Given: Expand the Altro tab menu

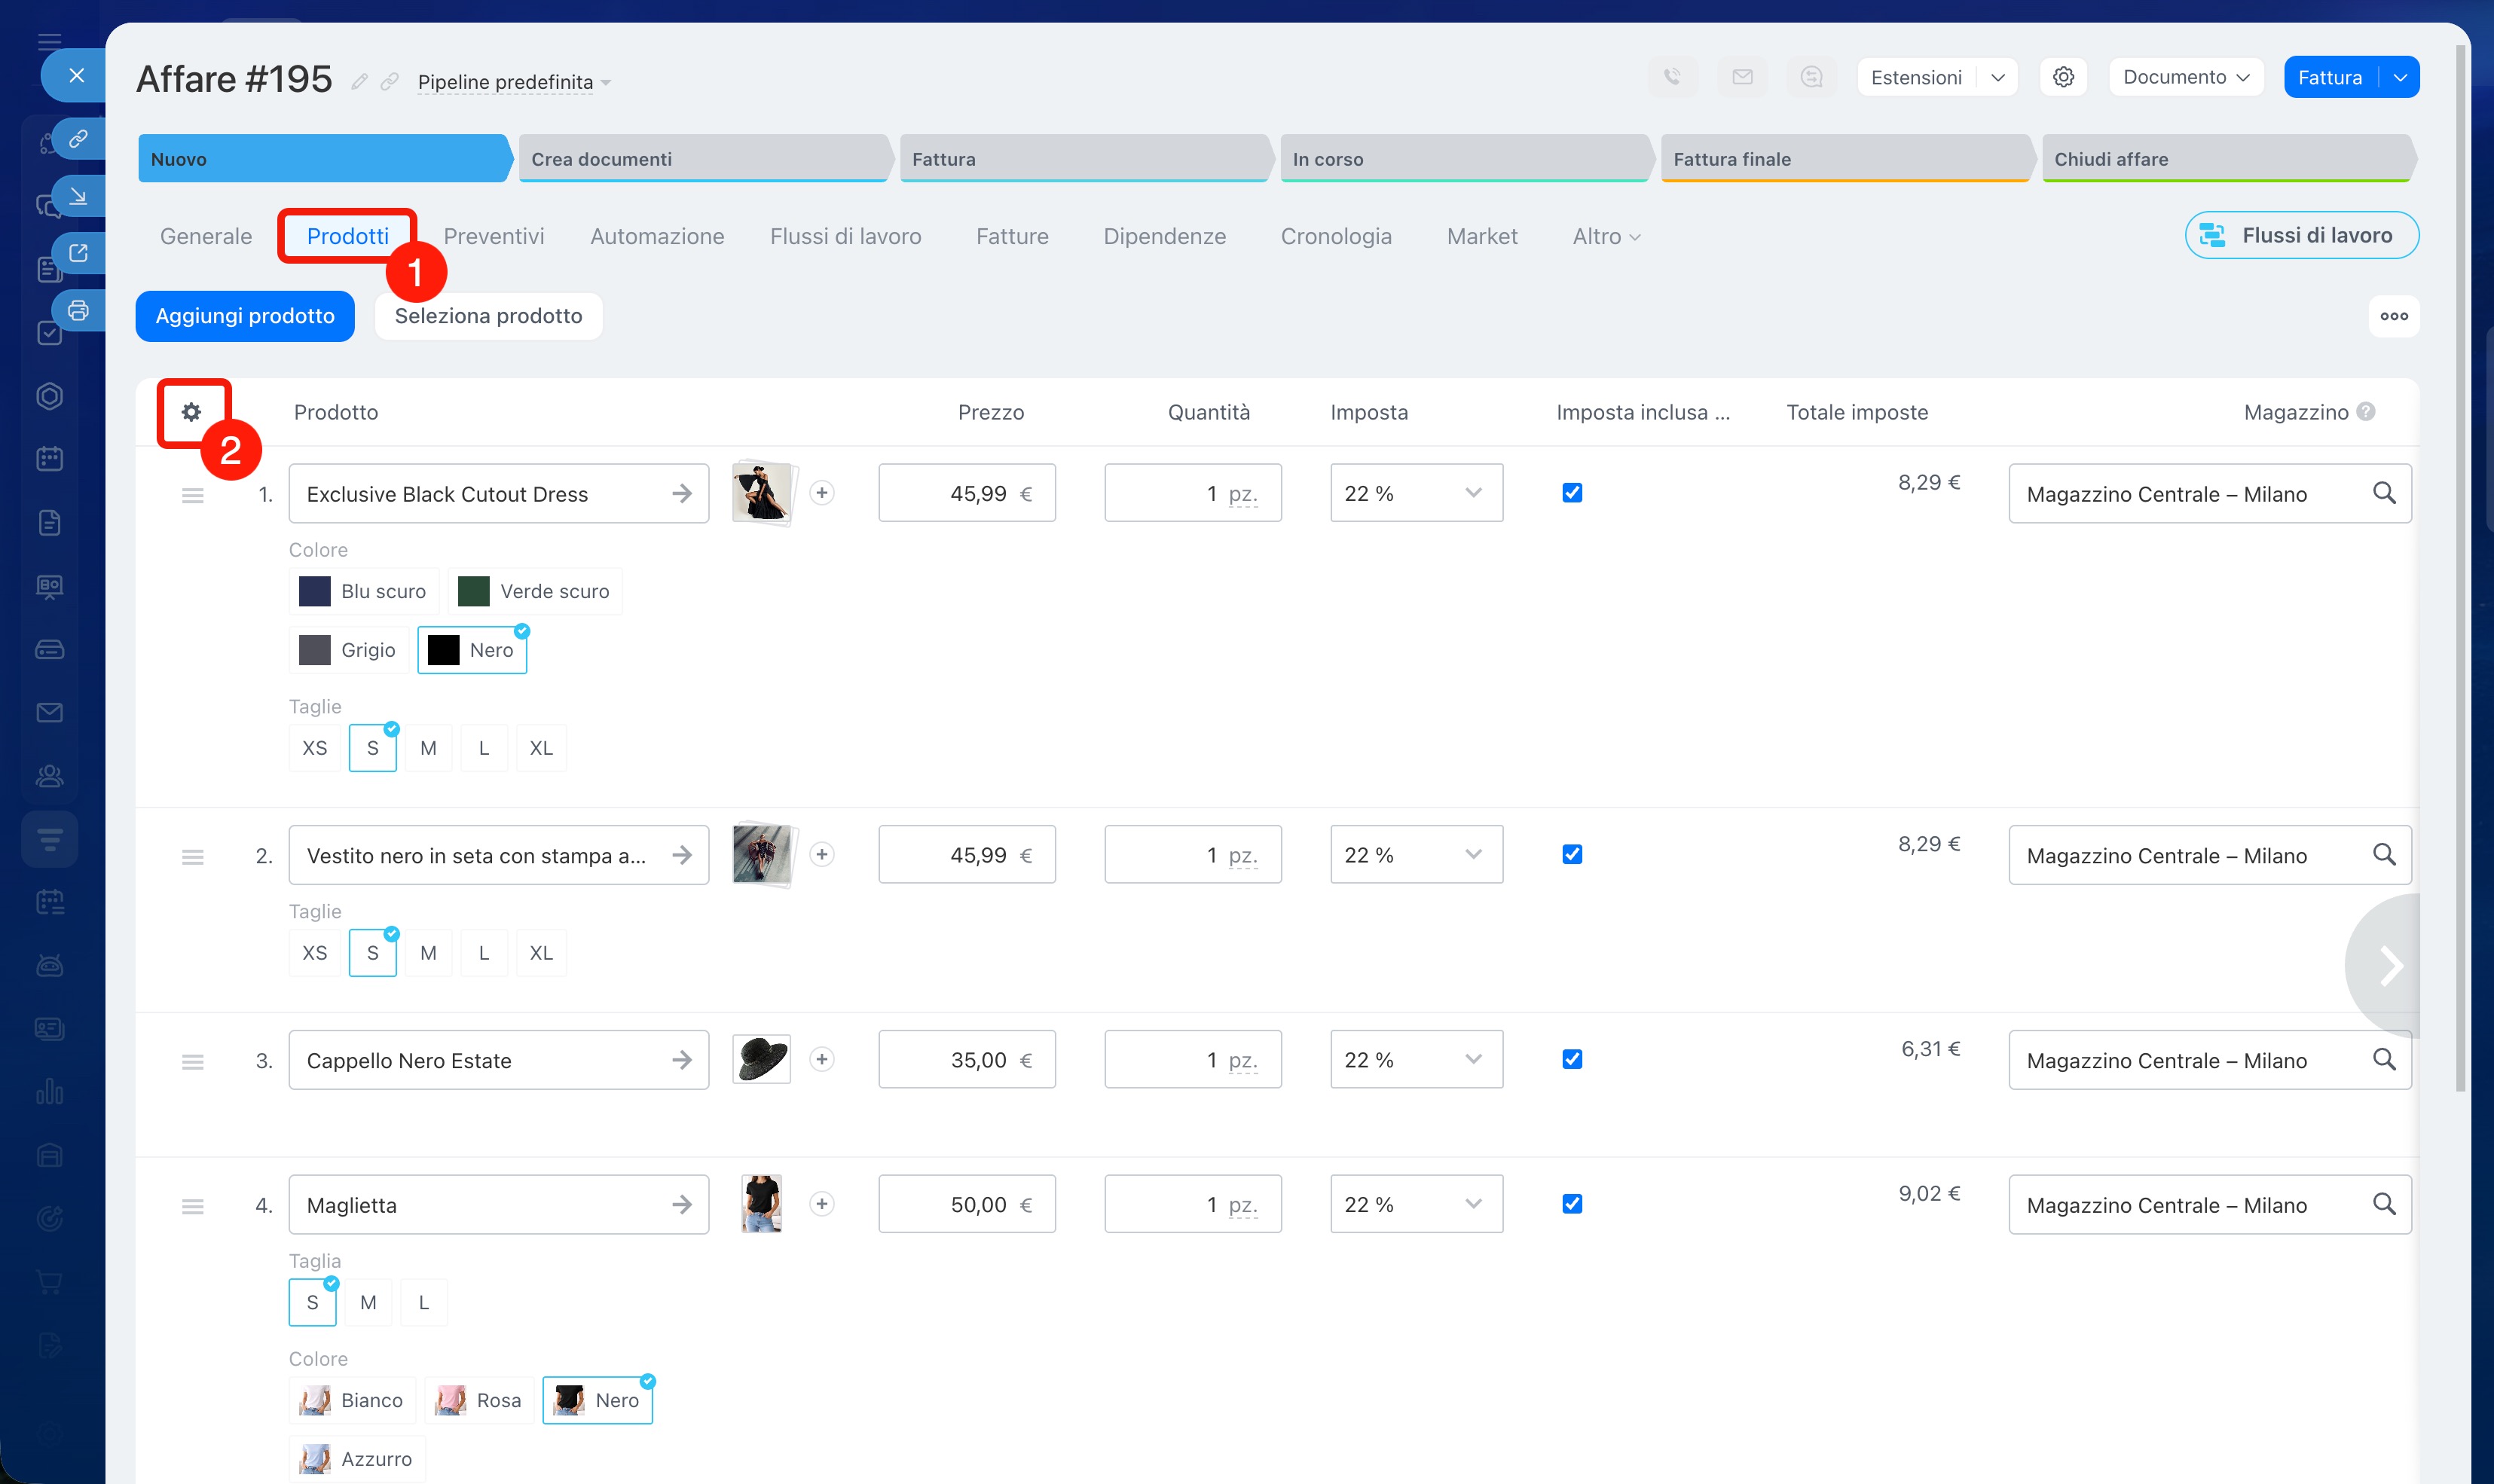Looking at the screenshot, I should tap(1605, 236).
